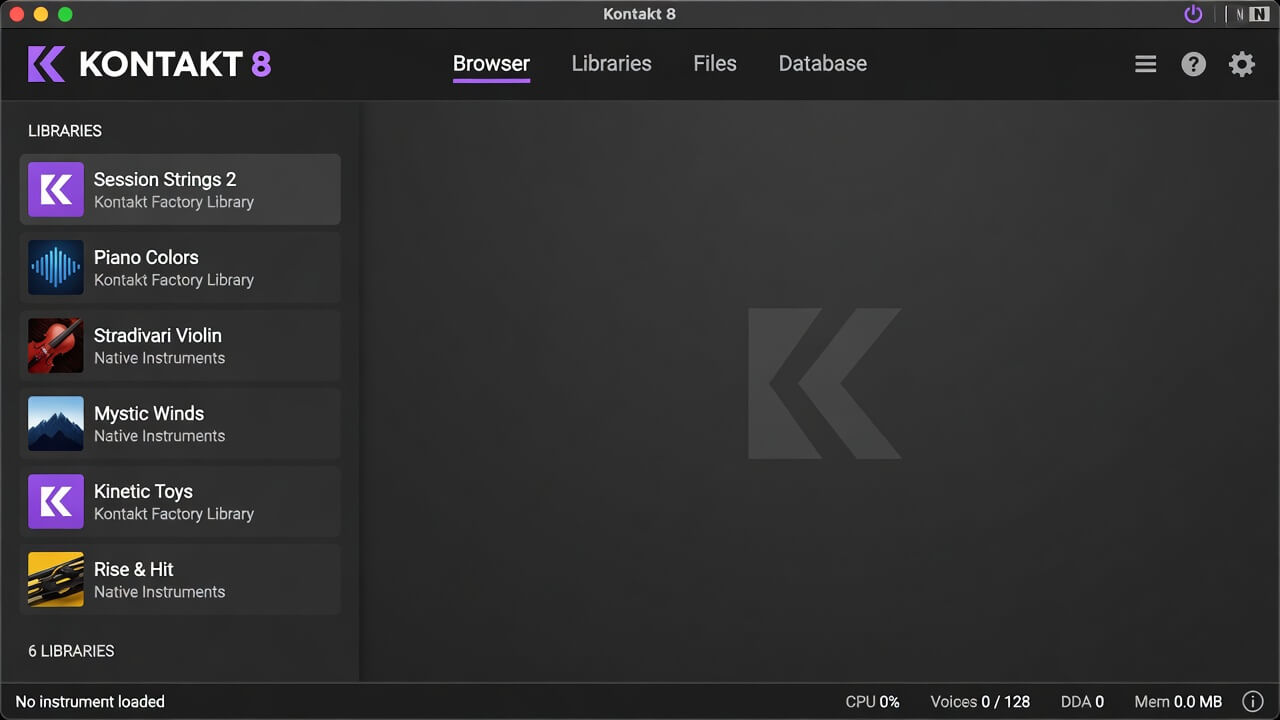Click Kontakt Factory Library subtitle under Session Strings 2
The image size is (1280, 720).
[x=174, y=202]
